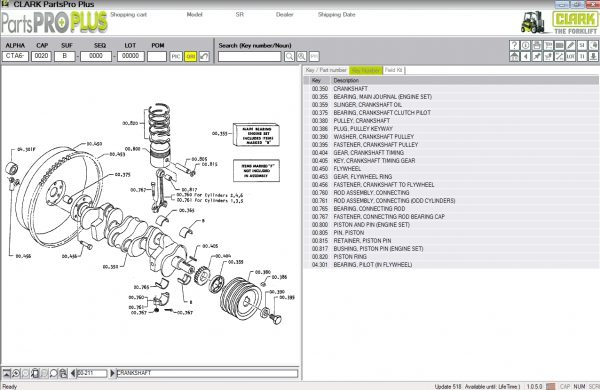
Task: Select row RETAINER, PISTON PIN
Action: coord(451,240)
